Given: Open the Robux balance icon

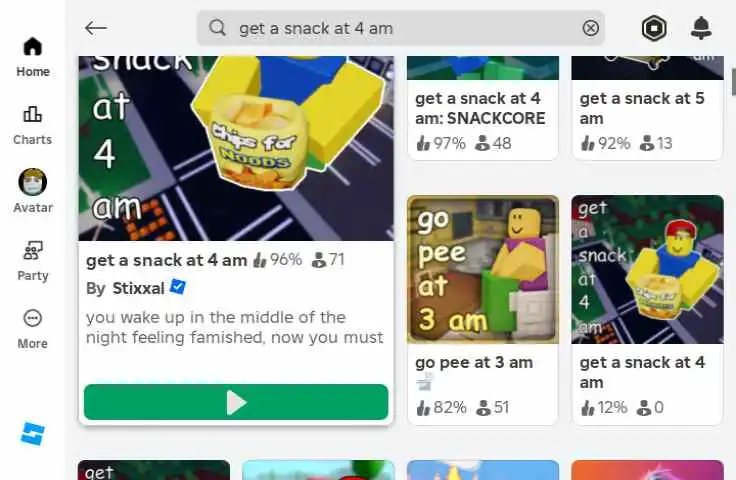Looking at the screenshot, I should point(654,28).
